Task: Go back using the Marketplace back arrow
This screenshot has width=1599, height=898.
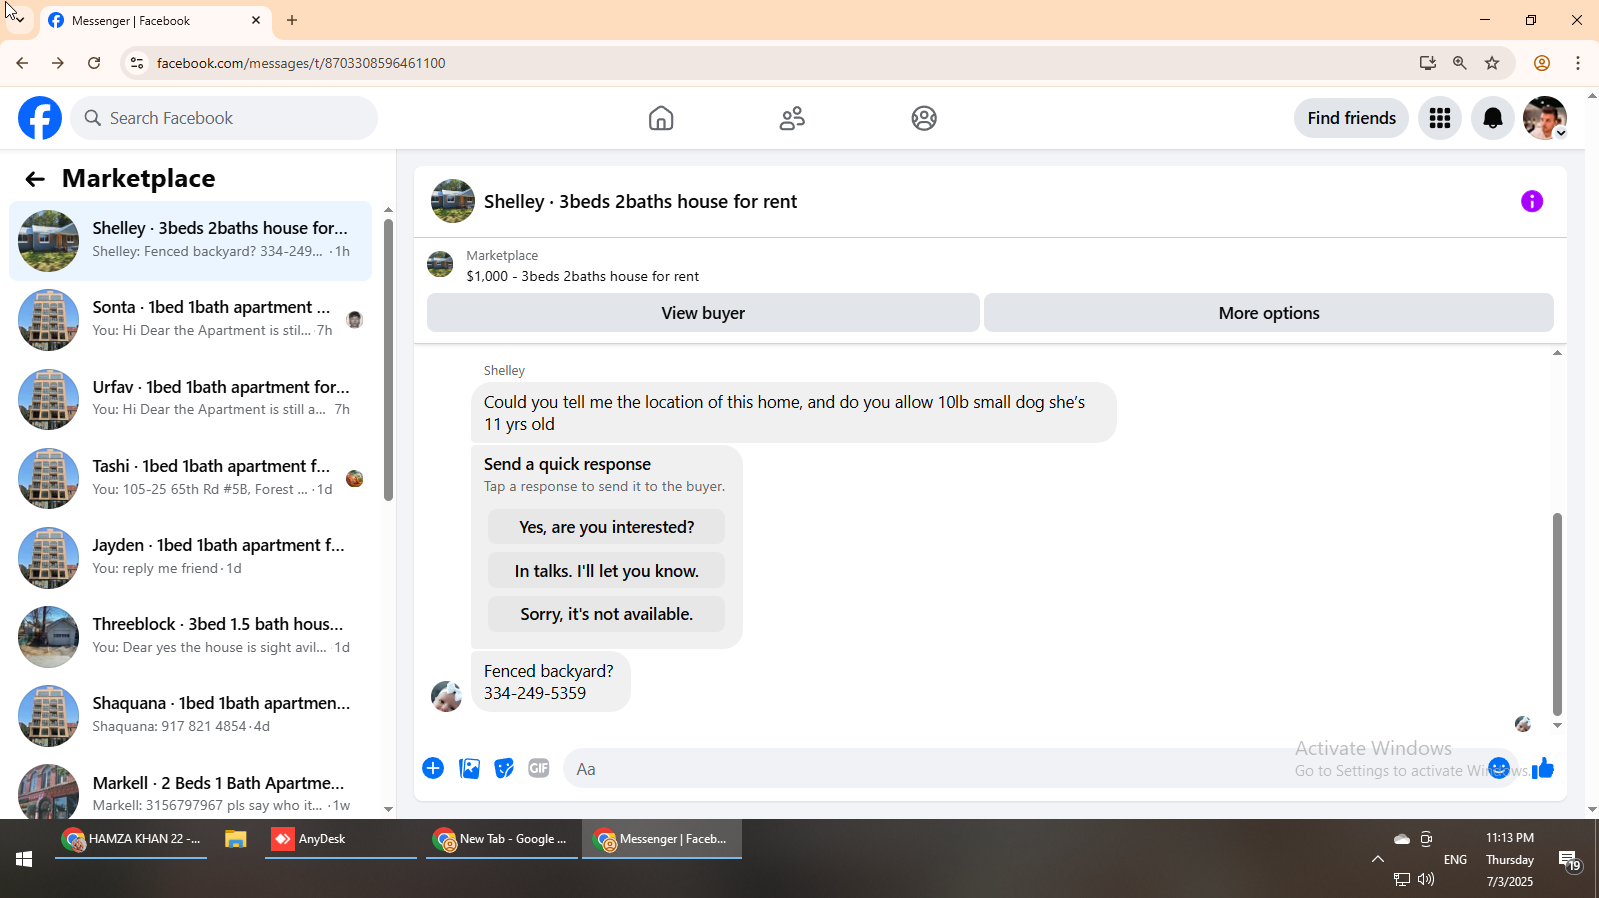Action: point(35,179)
